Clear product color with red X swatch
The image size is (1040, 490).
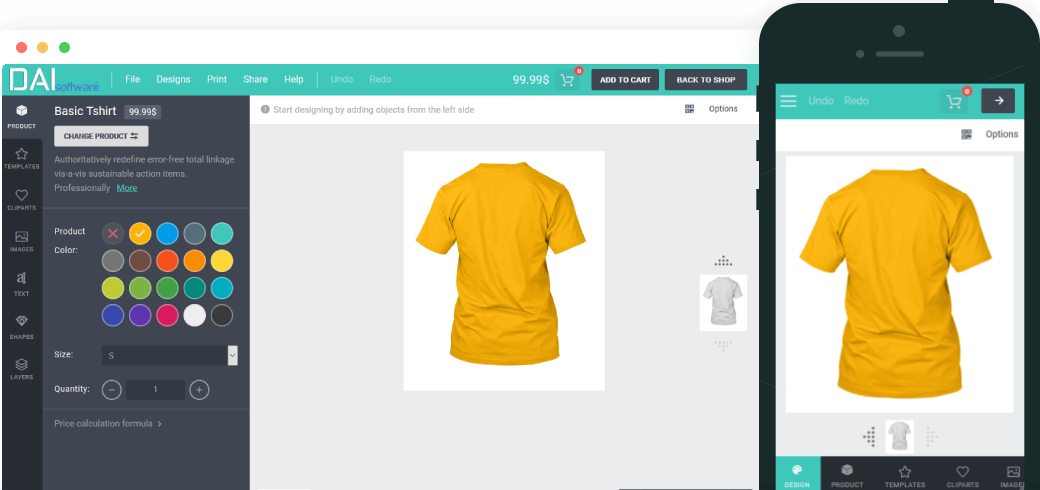113,233
